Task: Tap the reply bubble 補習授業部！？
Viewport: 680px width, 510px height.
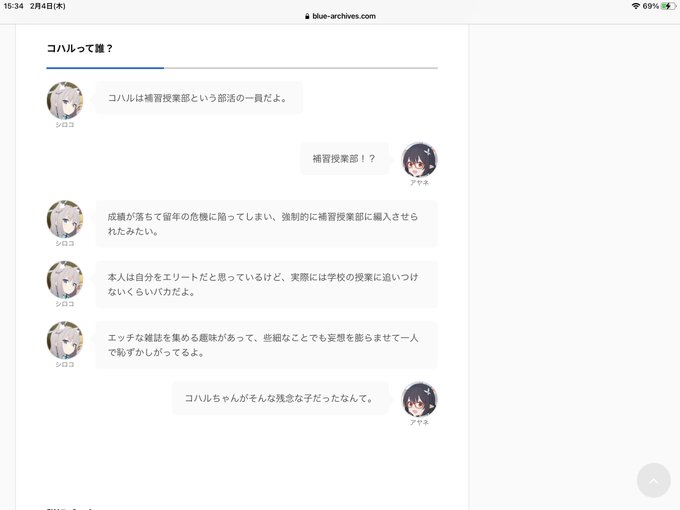Action: click(x=344, y=159)
